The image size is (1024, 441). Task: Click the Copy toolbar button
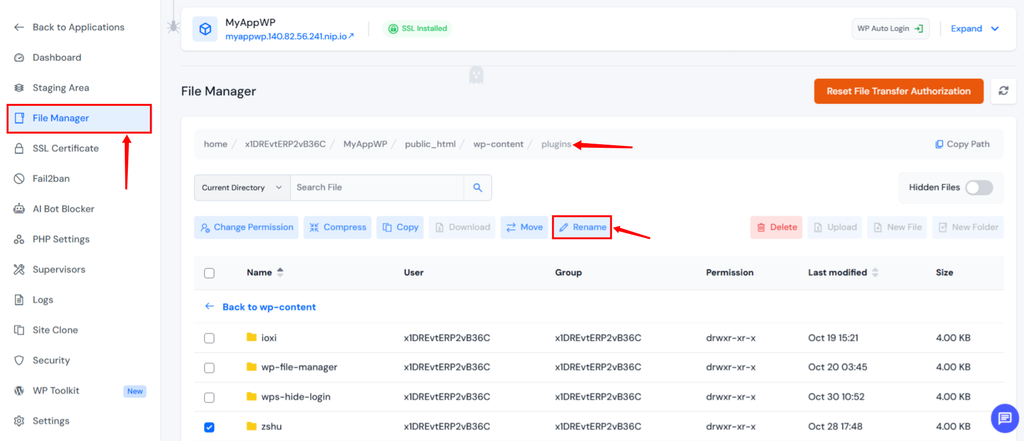(400, 227)
